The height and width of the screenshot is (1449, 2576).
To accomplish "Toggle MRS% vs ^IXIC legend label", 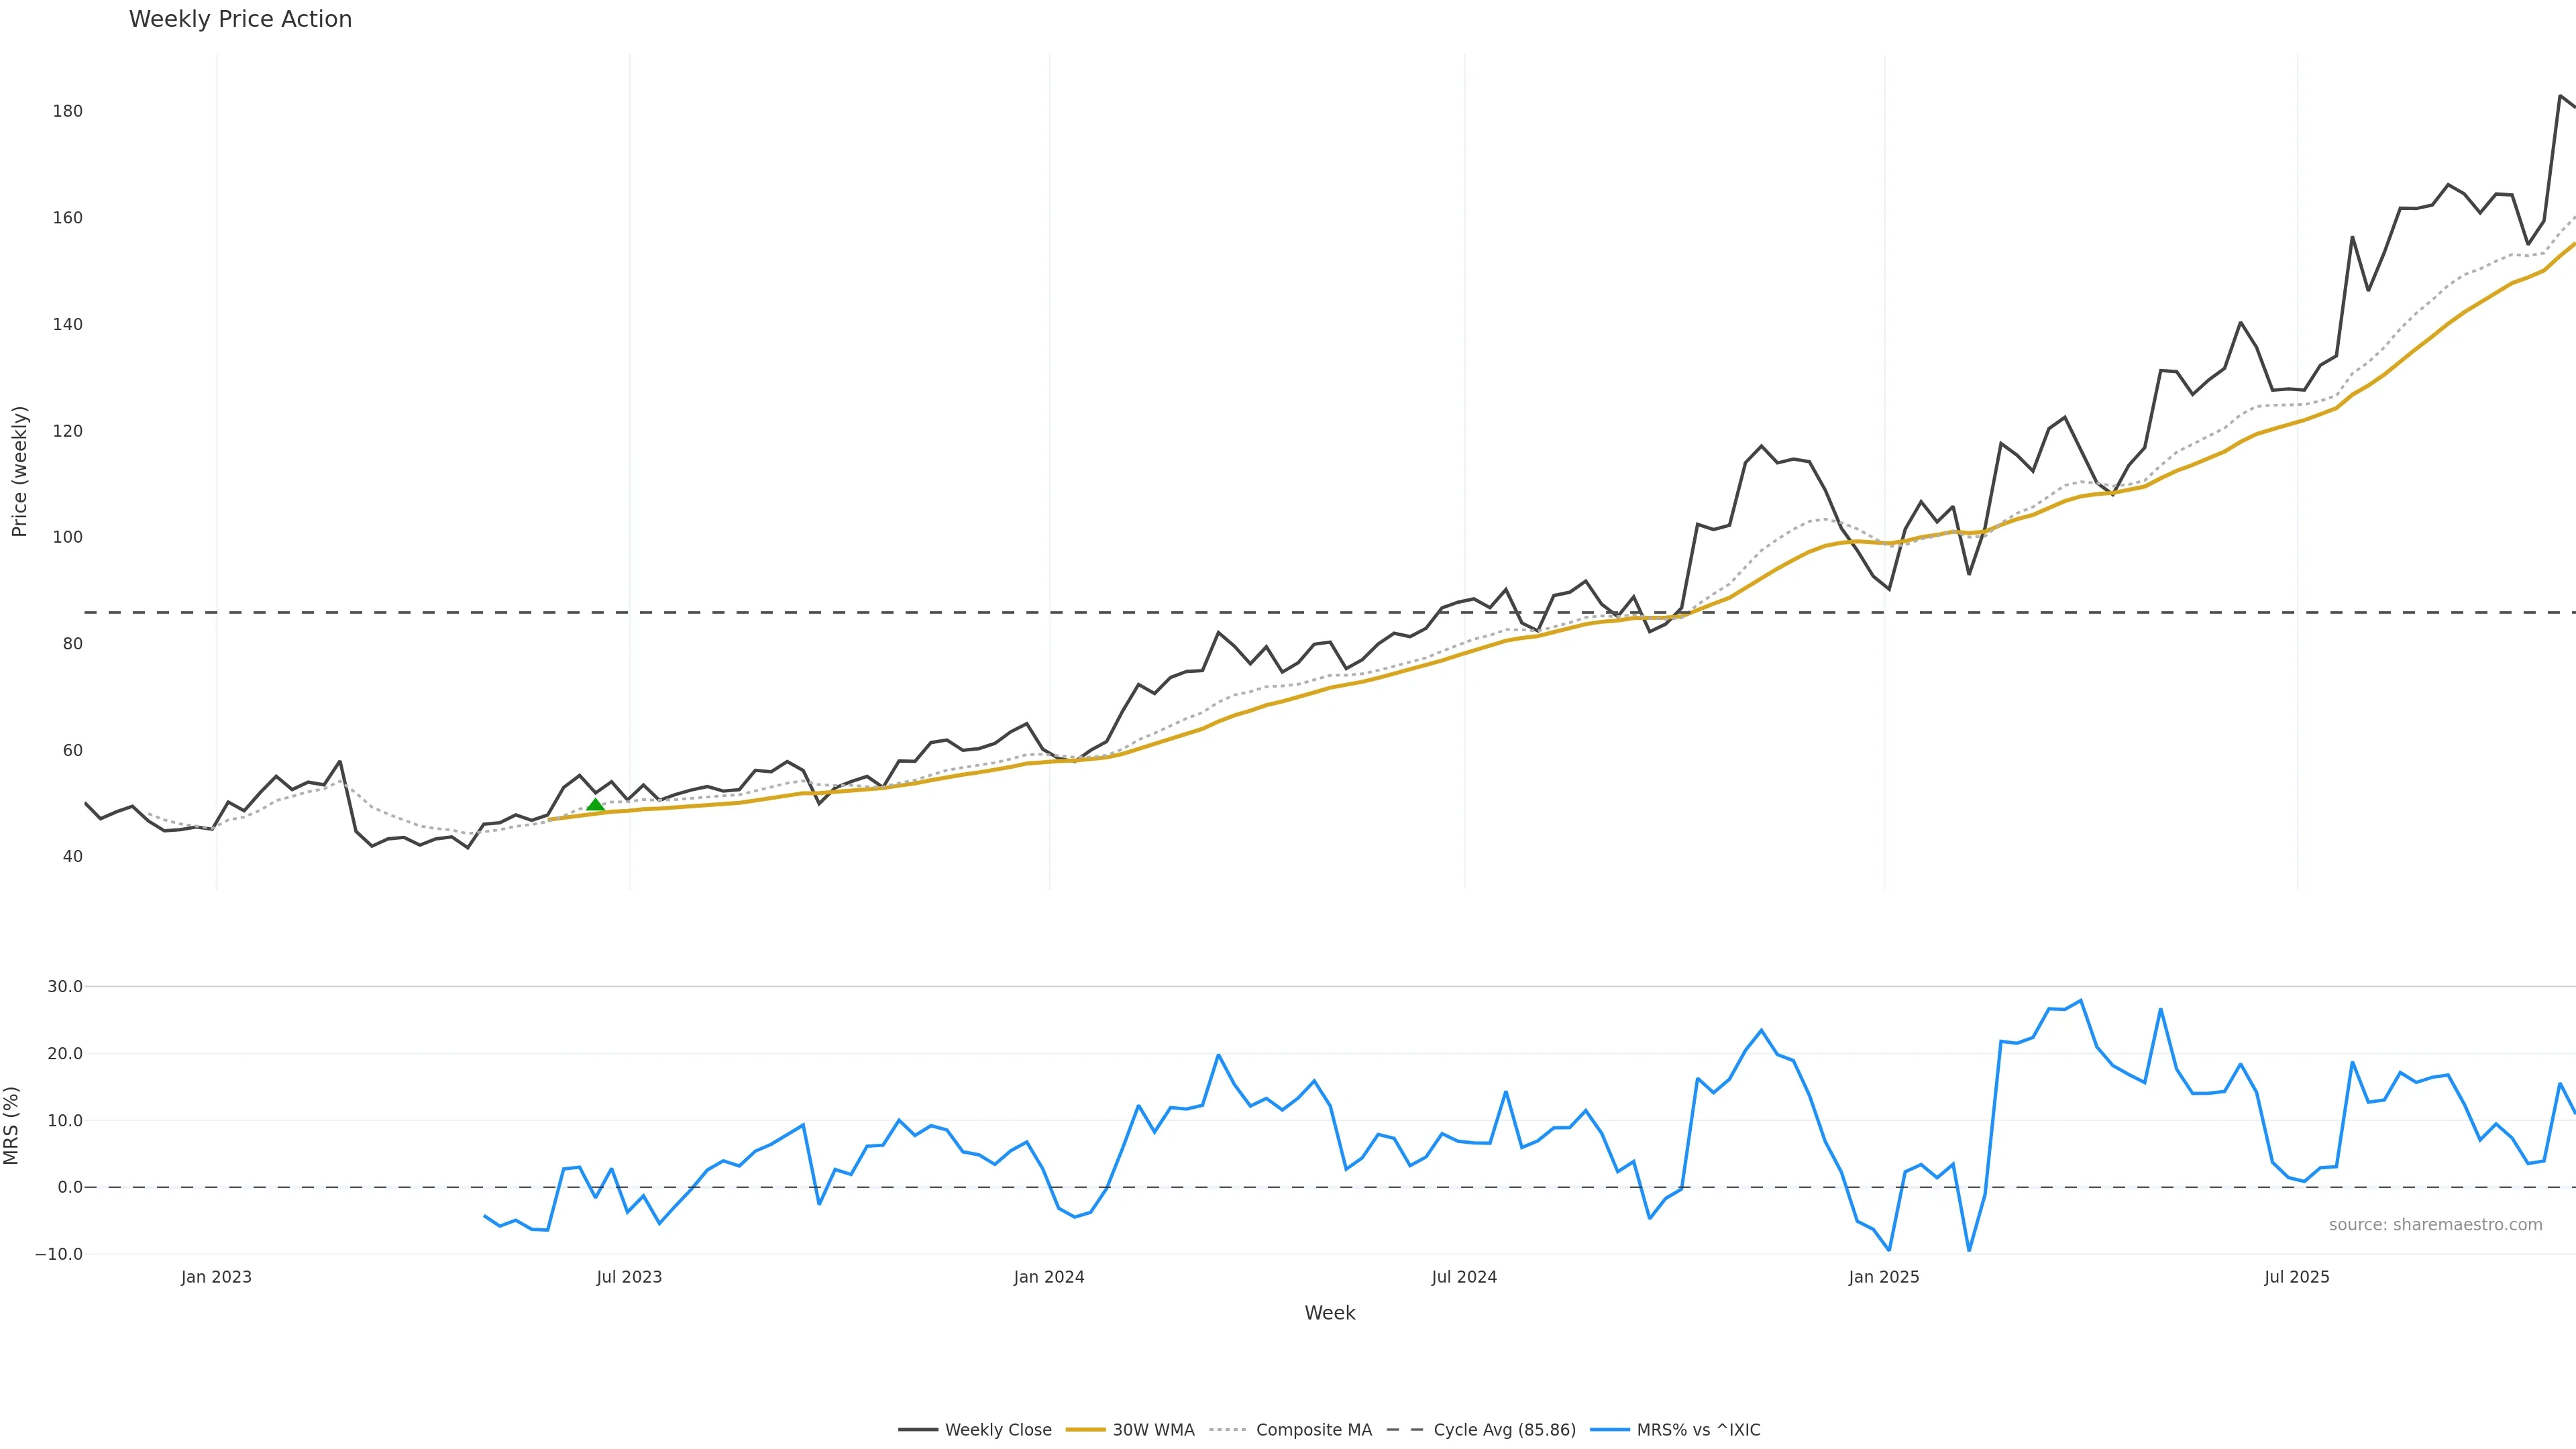I will pyautogui.click(x=1698, y=1430).
